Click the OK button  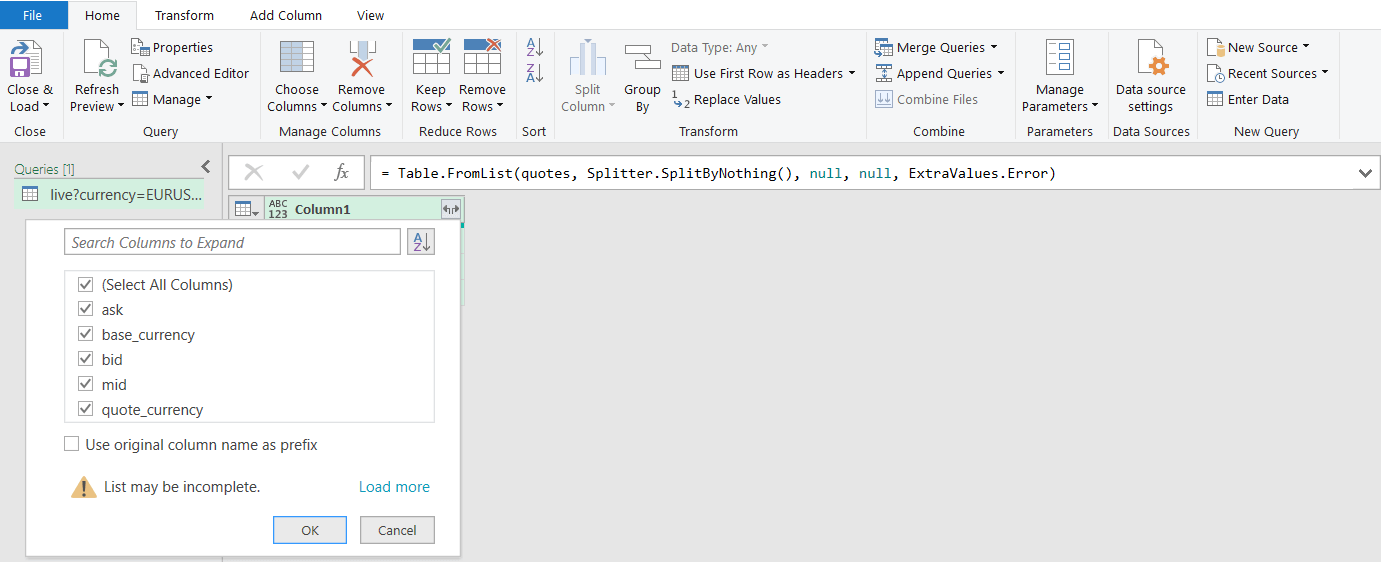pyautogui.click(x=310, y=530)
